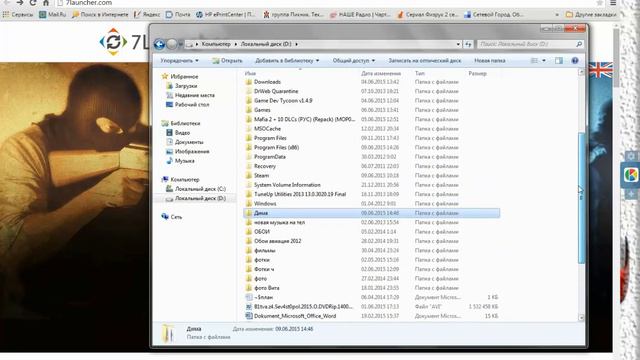Image resolution: width=640 pixels, height=360 pixels.
Task: Select Недавние места in the sidebar
Action: pyautogui.click(x=195, y=95)
